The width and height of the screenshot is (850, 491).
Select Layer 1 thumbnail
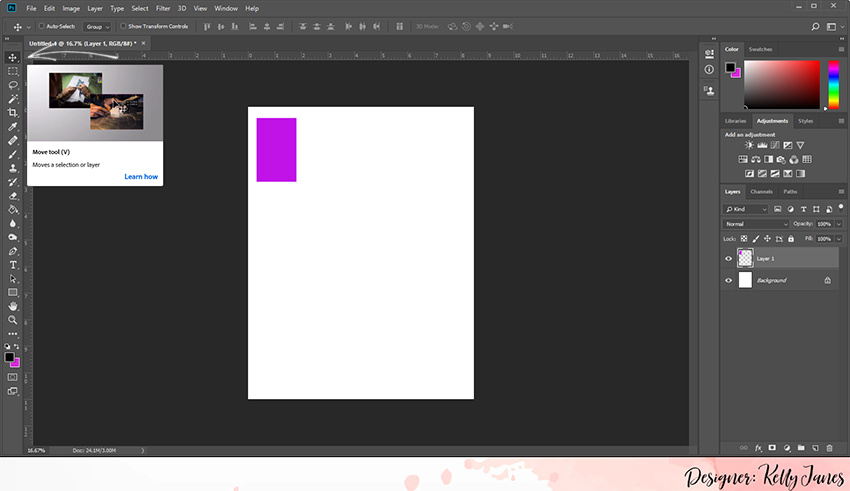click(x=745, y=258)
